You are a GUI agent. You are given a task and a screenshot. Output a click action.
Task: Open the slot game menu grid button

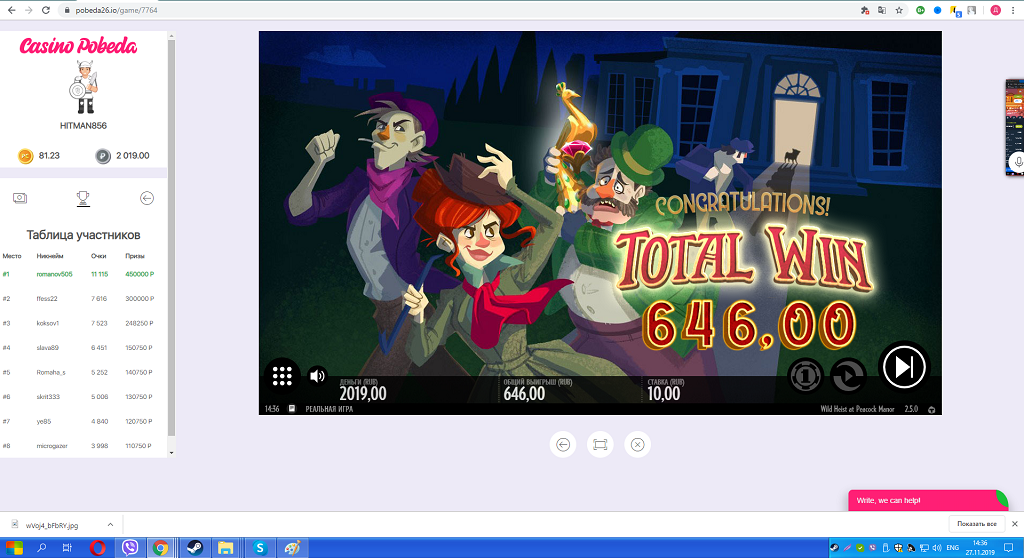(x=282, y=376)
